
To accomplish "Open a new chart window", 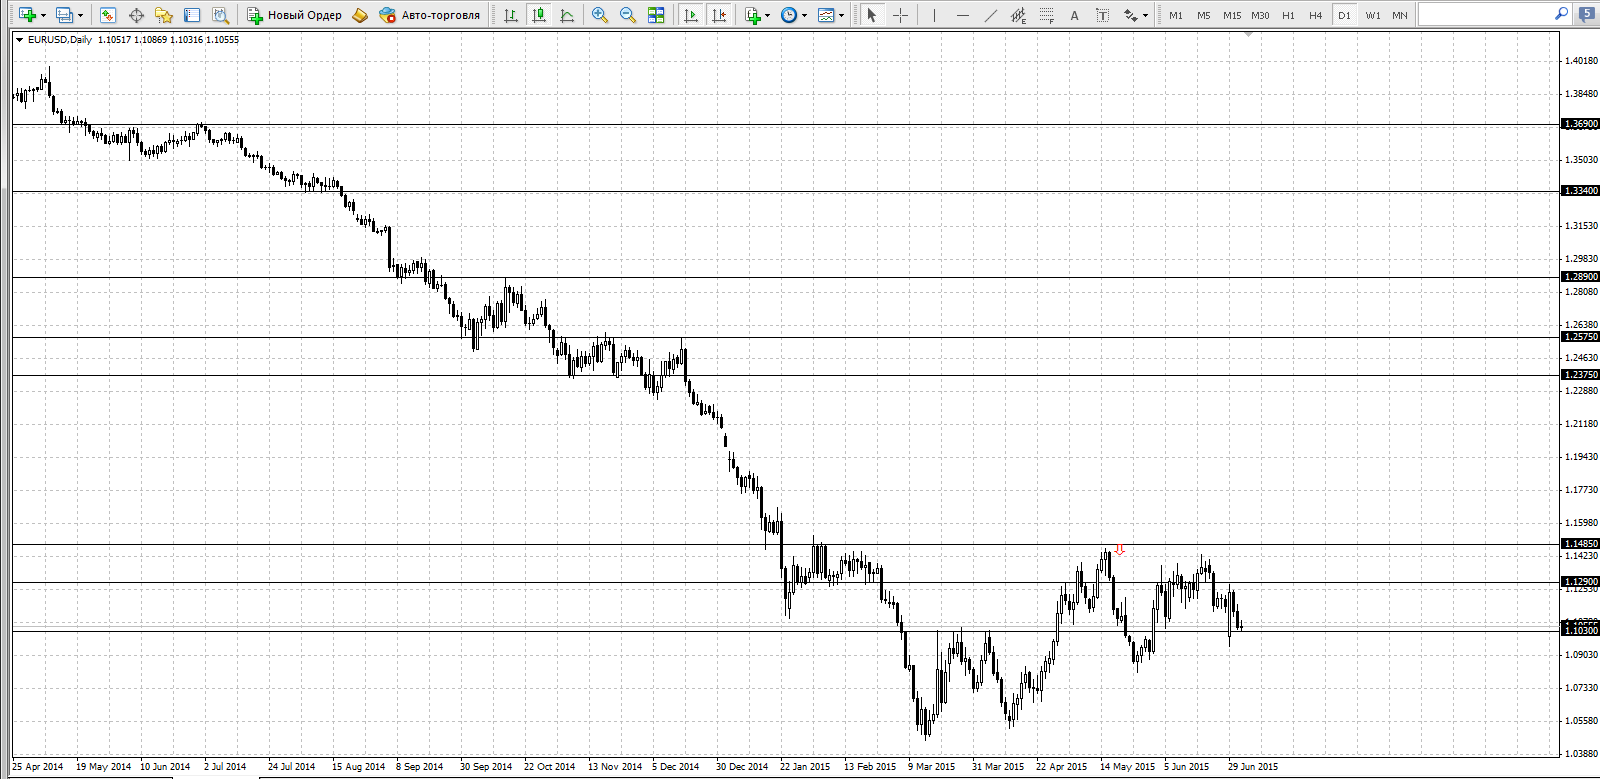I will point(27,15).
